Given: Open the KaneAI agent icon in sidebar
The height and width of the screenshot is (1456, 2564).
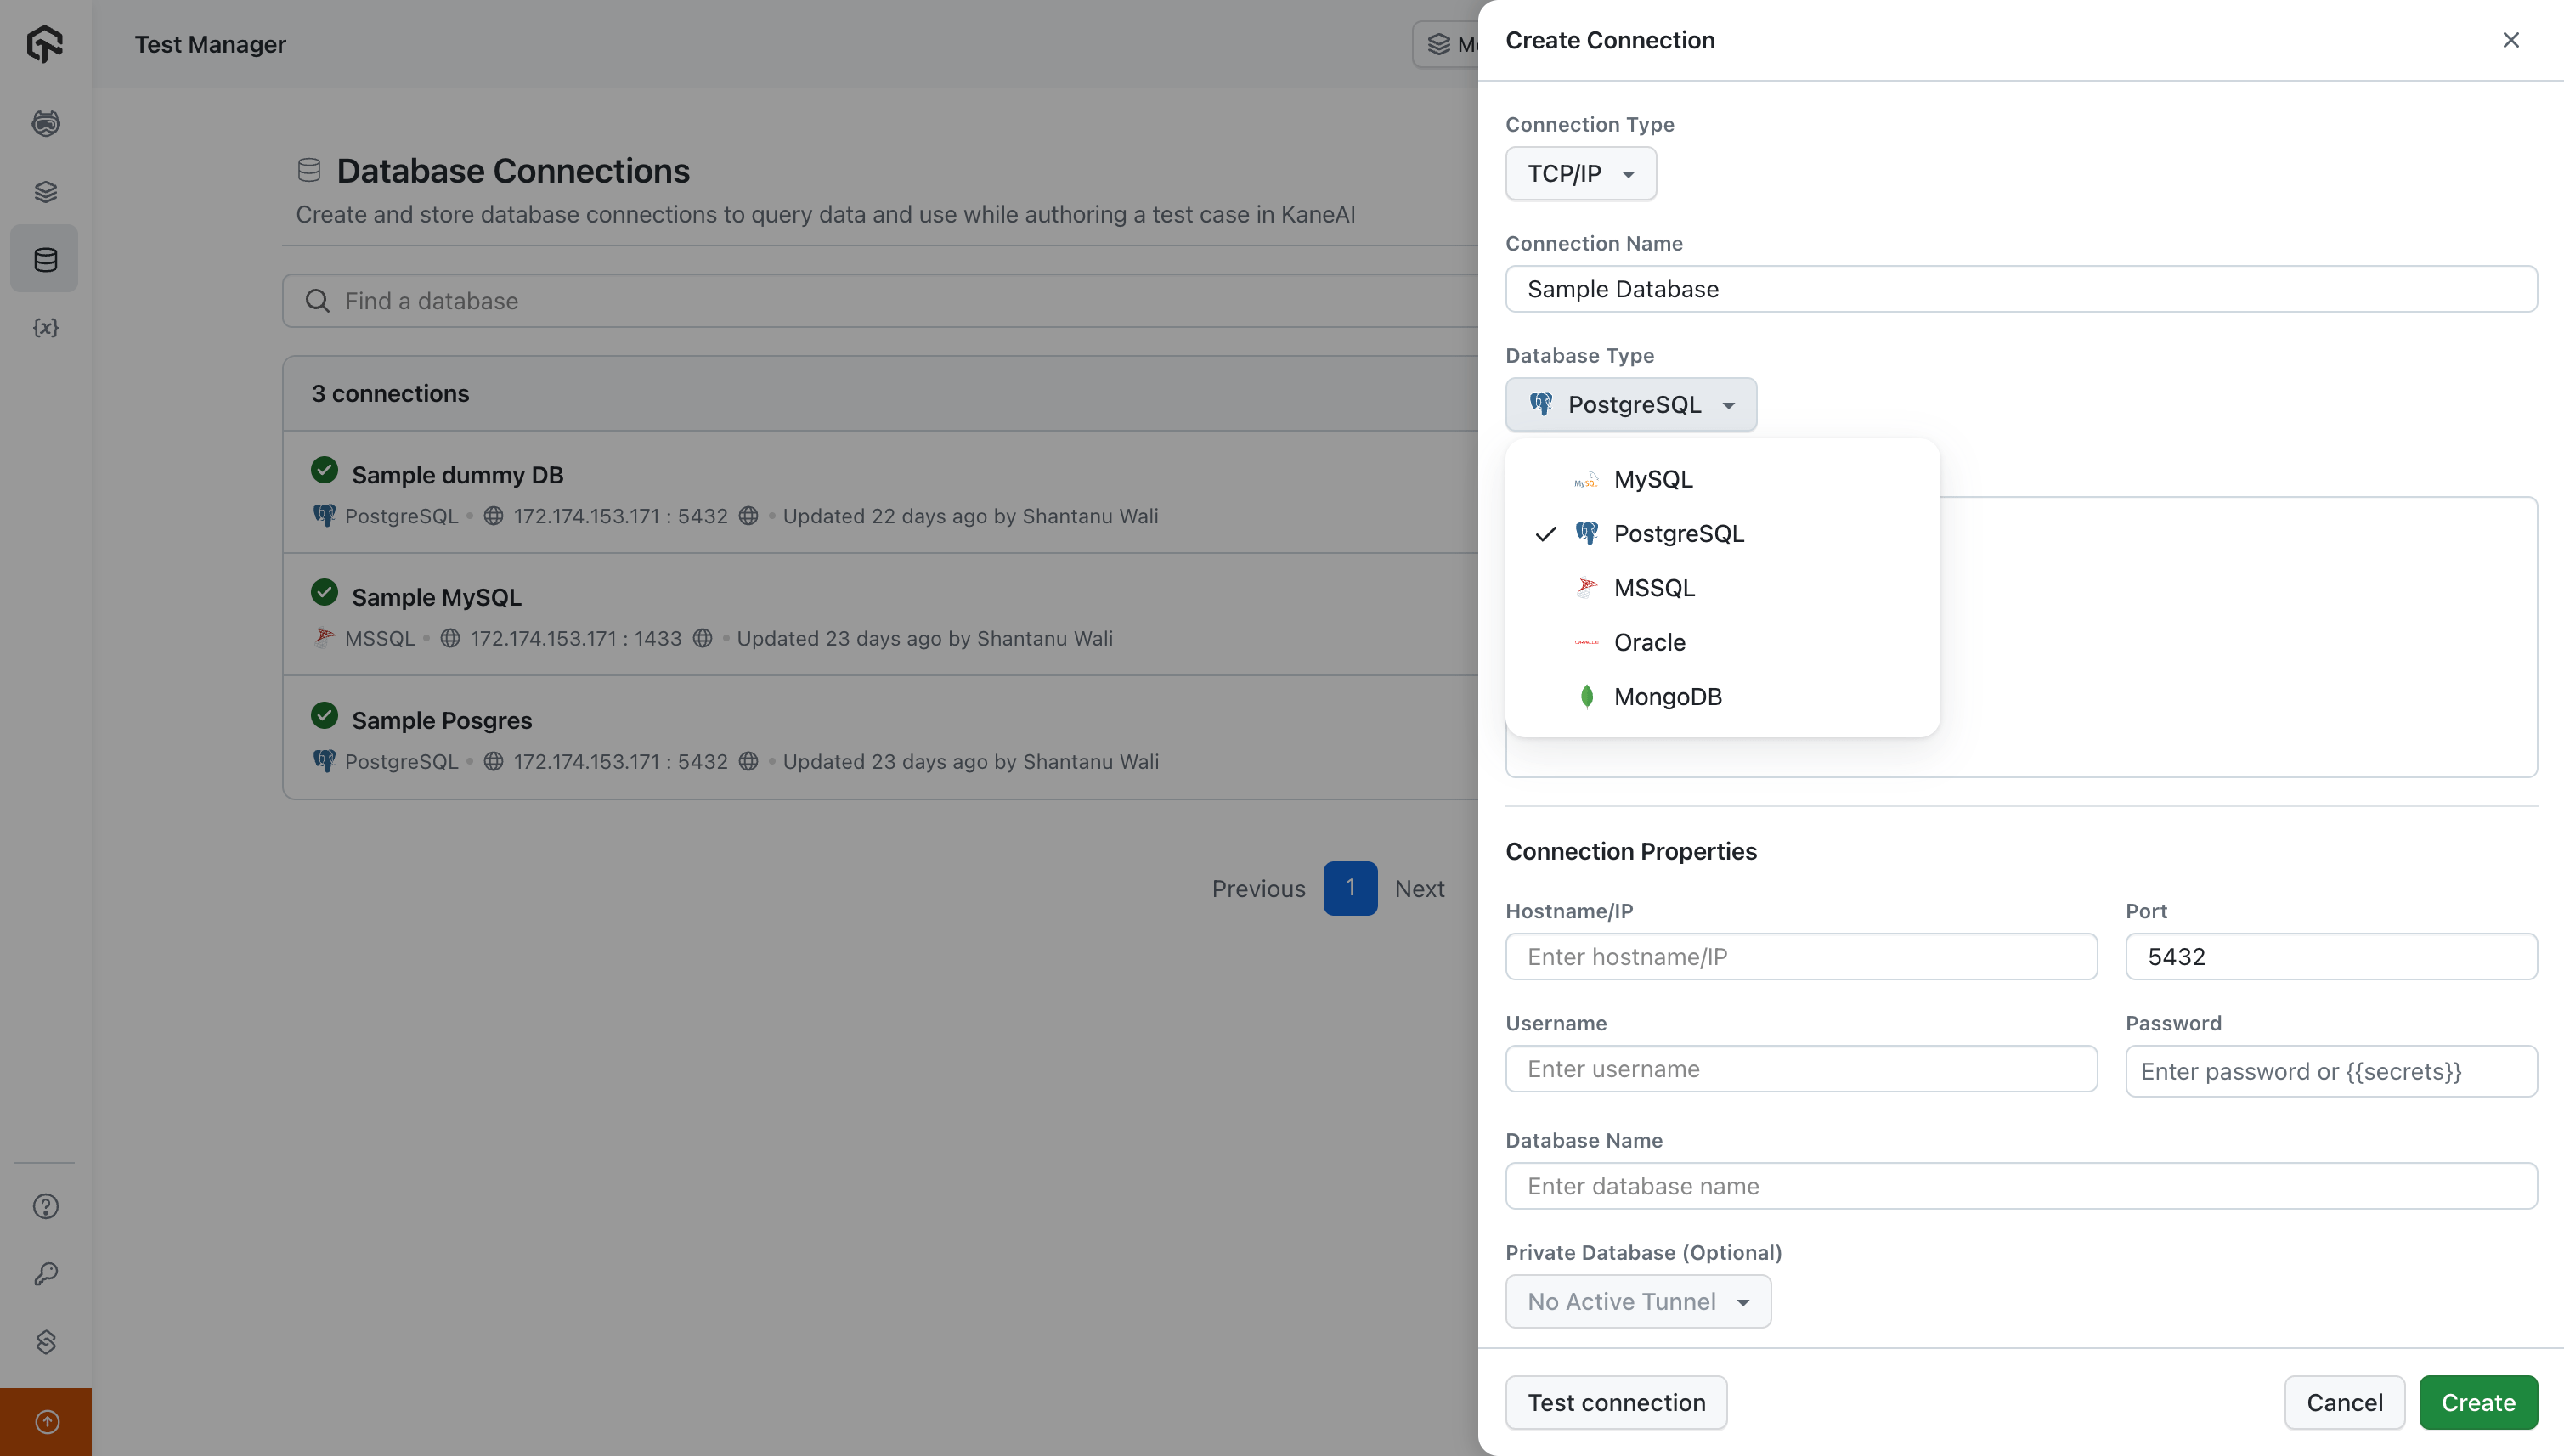Looking at the screenshot, I should (x=45, y=123).
